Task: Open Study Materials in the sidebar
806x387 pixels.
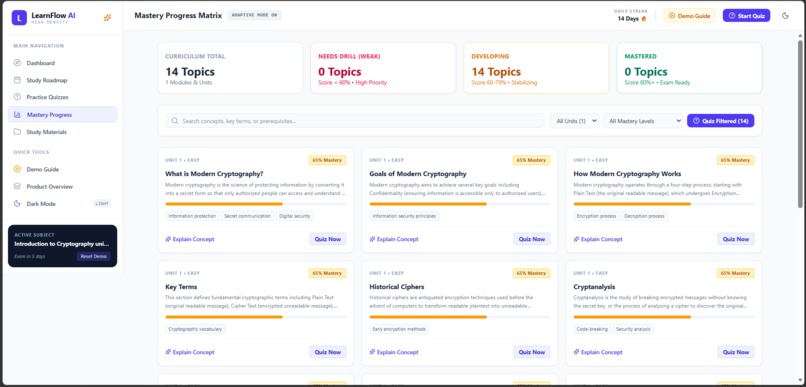Action: (x=63, y=132)
